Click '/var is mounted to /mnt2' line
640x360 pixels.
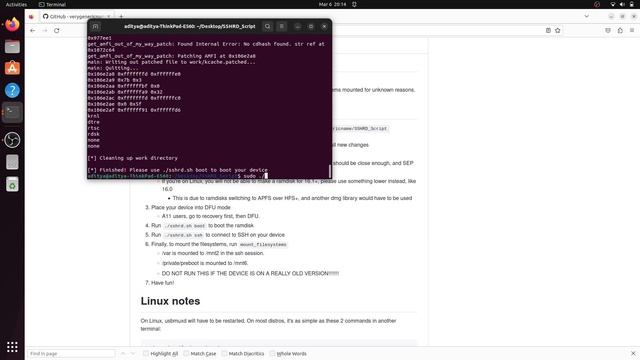(x=213, y=253)
